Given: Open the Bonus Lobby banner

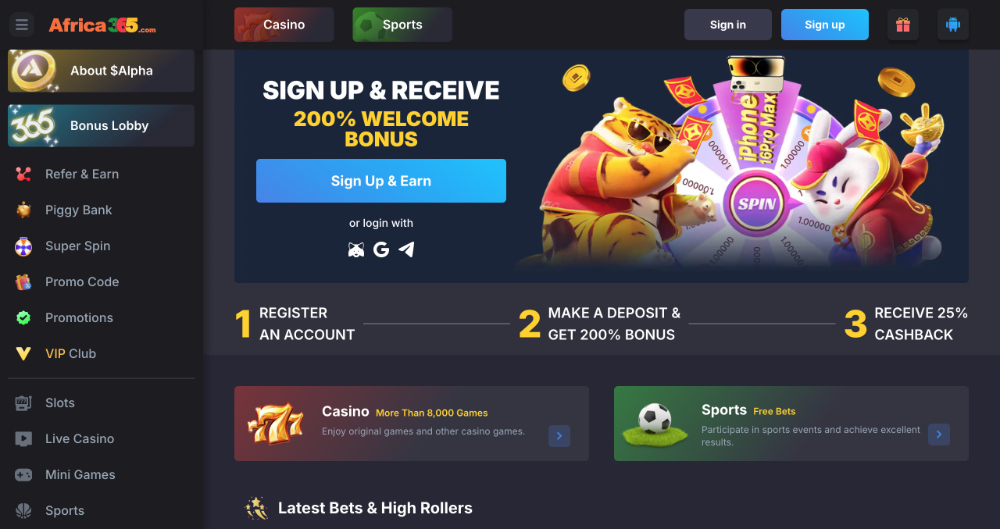Looking at the screenshot, I should click(x=101, y=126).
